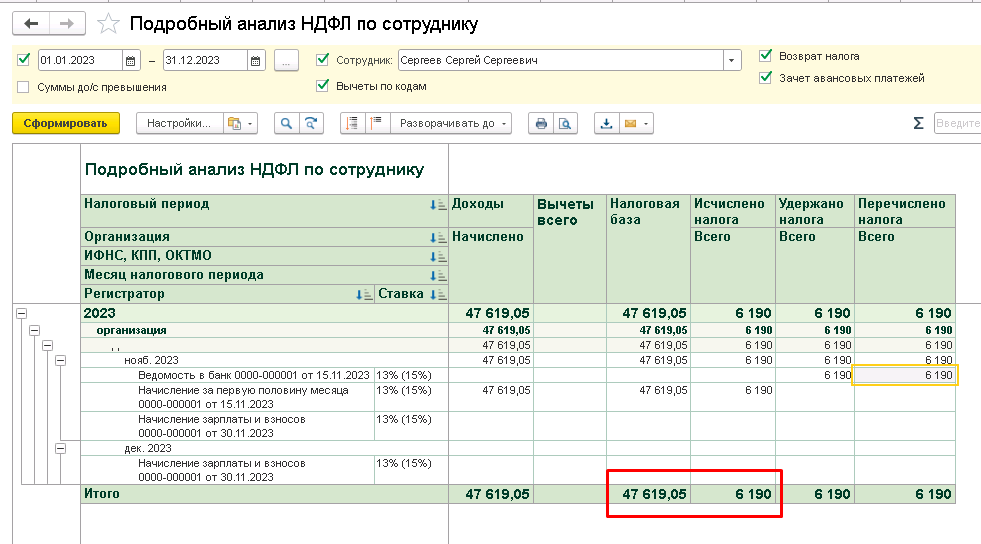
Task: Toggle the Сотрудник filter checkbox
Action: (x=322, y=60)
